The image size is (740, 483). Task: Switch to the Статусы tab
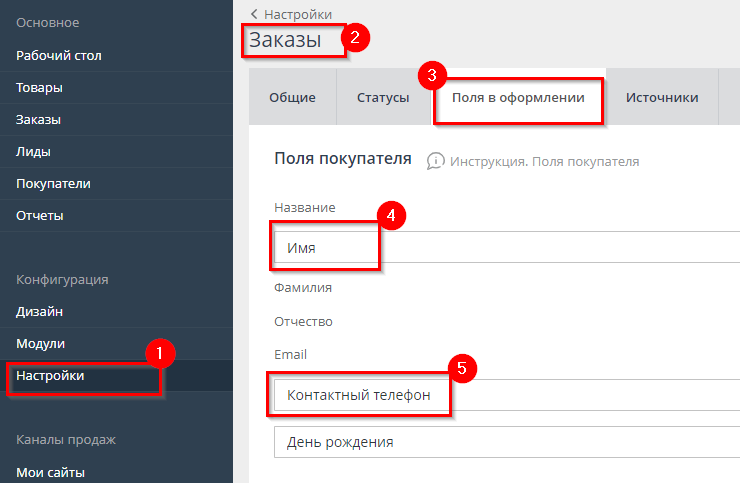(383, 98)
